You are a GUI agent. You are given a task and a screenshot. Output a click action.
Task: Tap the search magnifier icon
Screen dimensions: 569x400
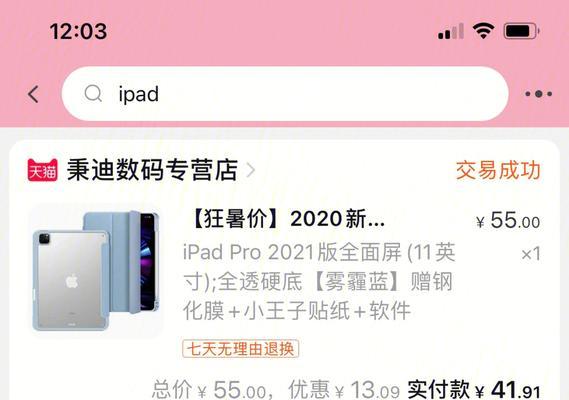[x=93, y=94]
